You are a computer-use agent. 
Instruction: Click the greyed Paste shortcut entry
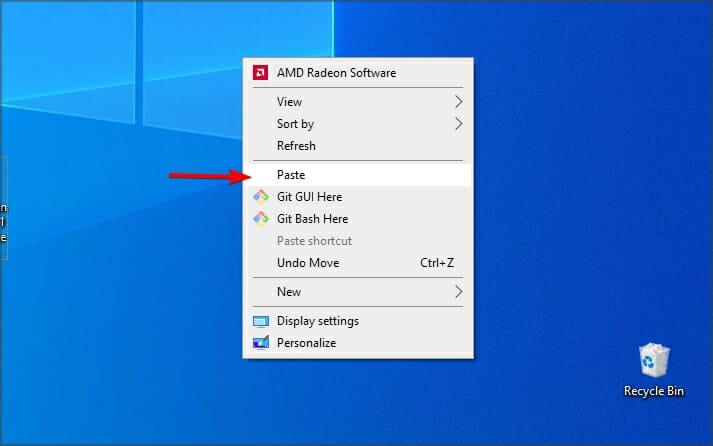pos(358,241)
